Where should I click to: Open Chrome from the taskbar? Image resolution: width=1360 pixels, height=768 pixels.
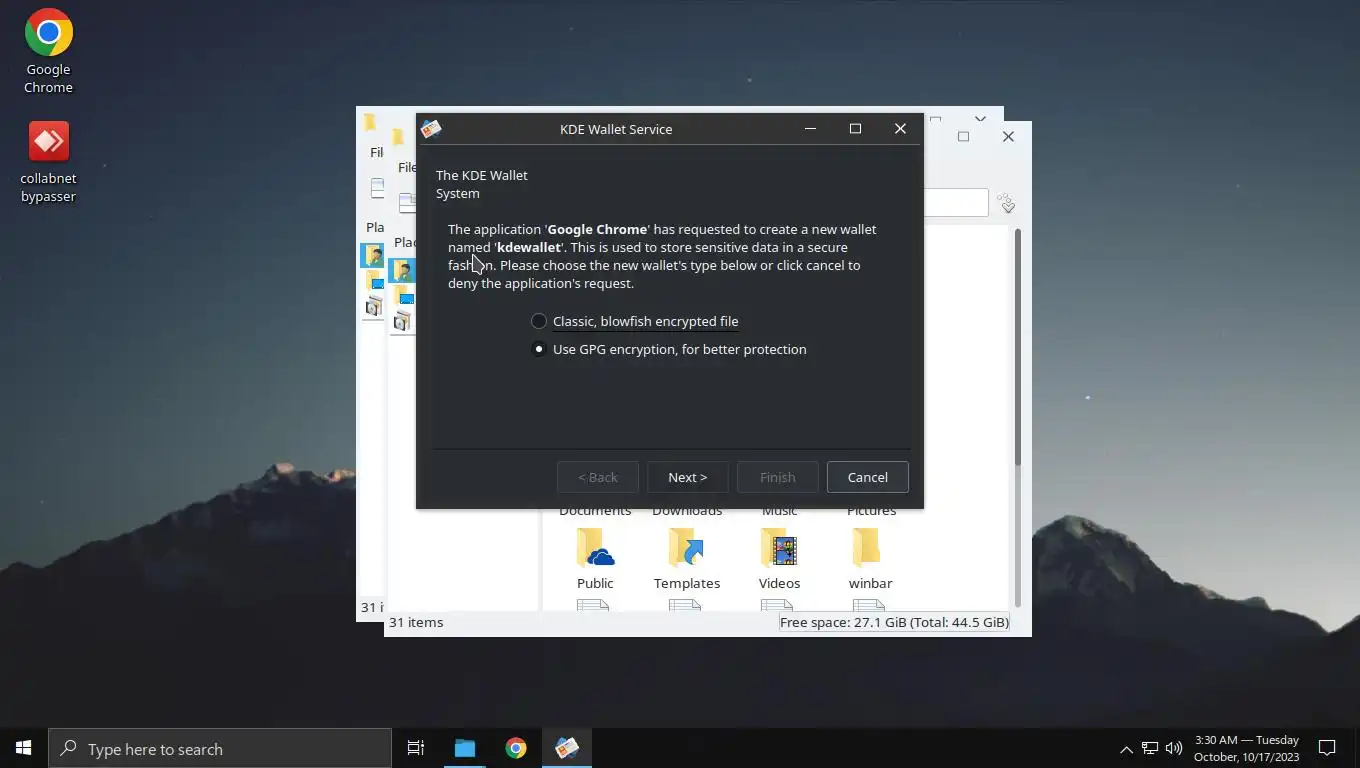pos(516,748)
